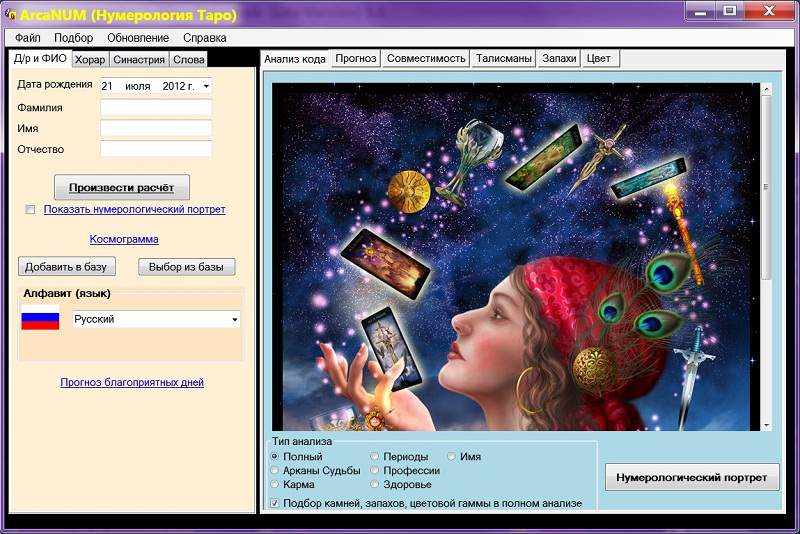Close the ArcaNUM window
800x534 pixels.
769,11
